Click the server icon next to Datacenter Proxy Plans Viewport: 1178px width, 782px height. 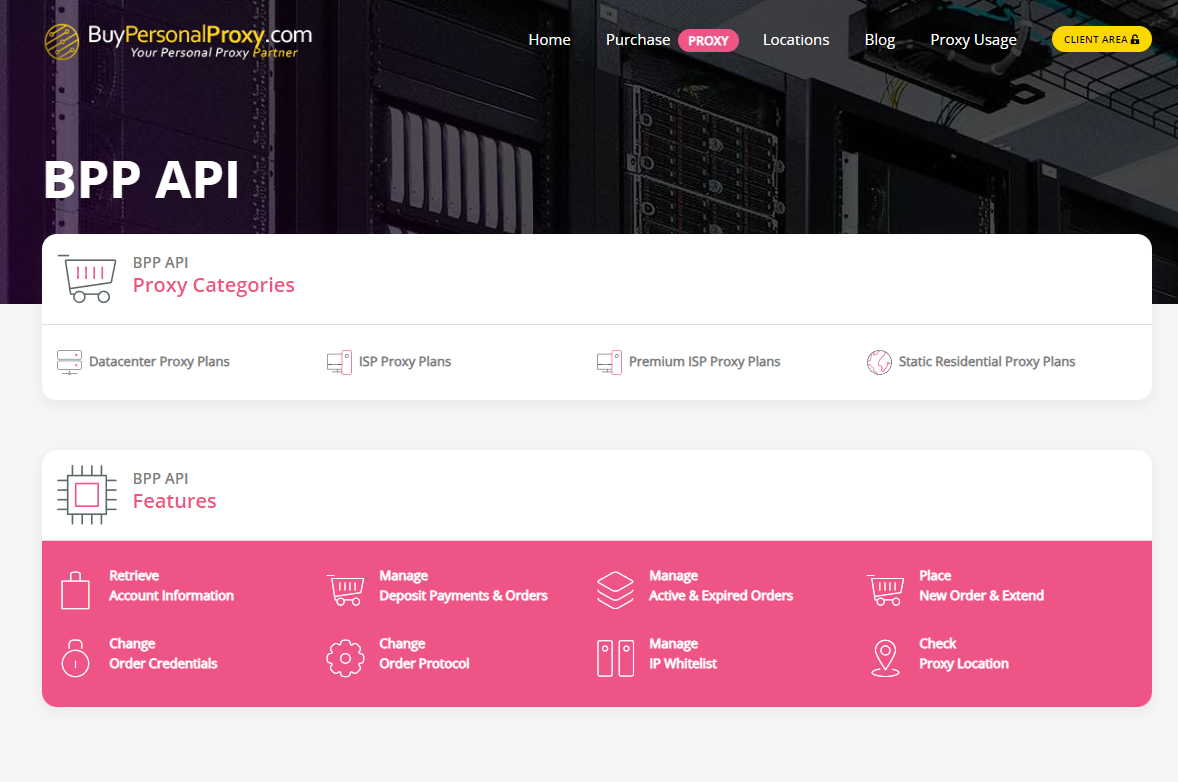point(69,362)
